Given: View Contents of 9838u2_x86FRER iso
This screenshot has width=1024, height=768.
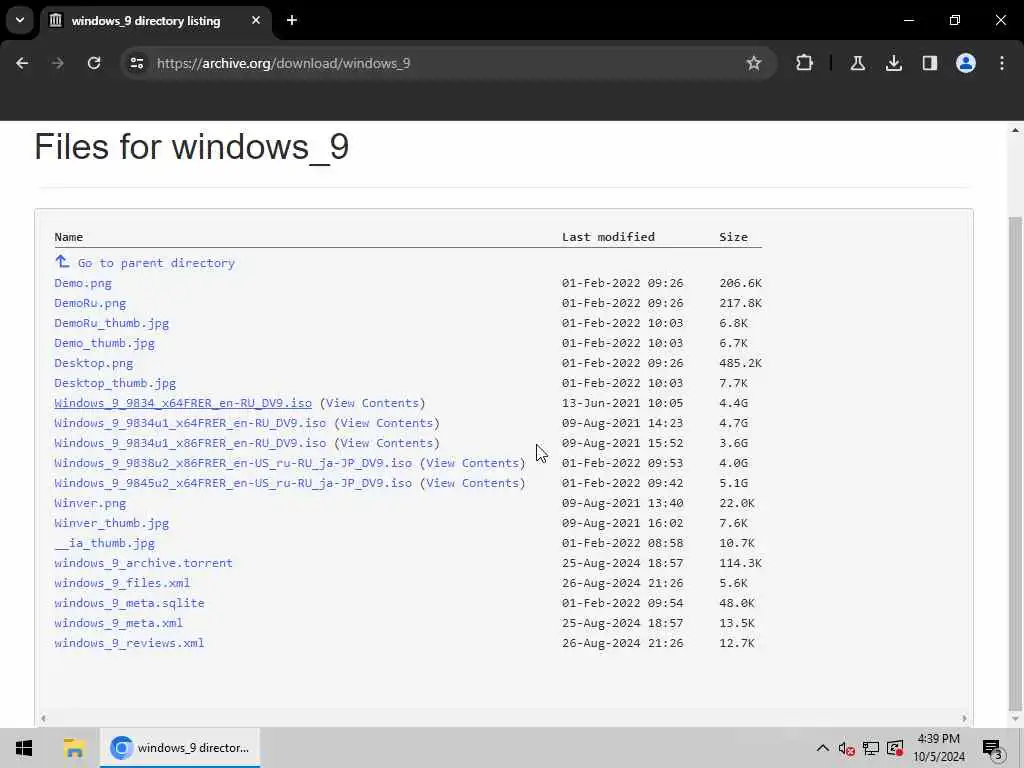Looking at the screenshot, I should 472,463.
